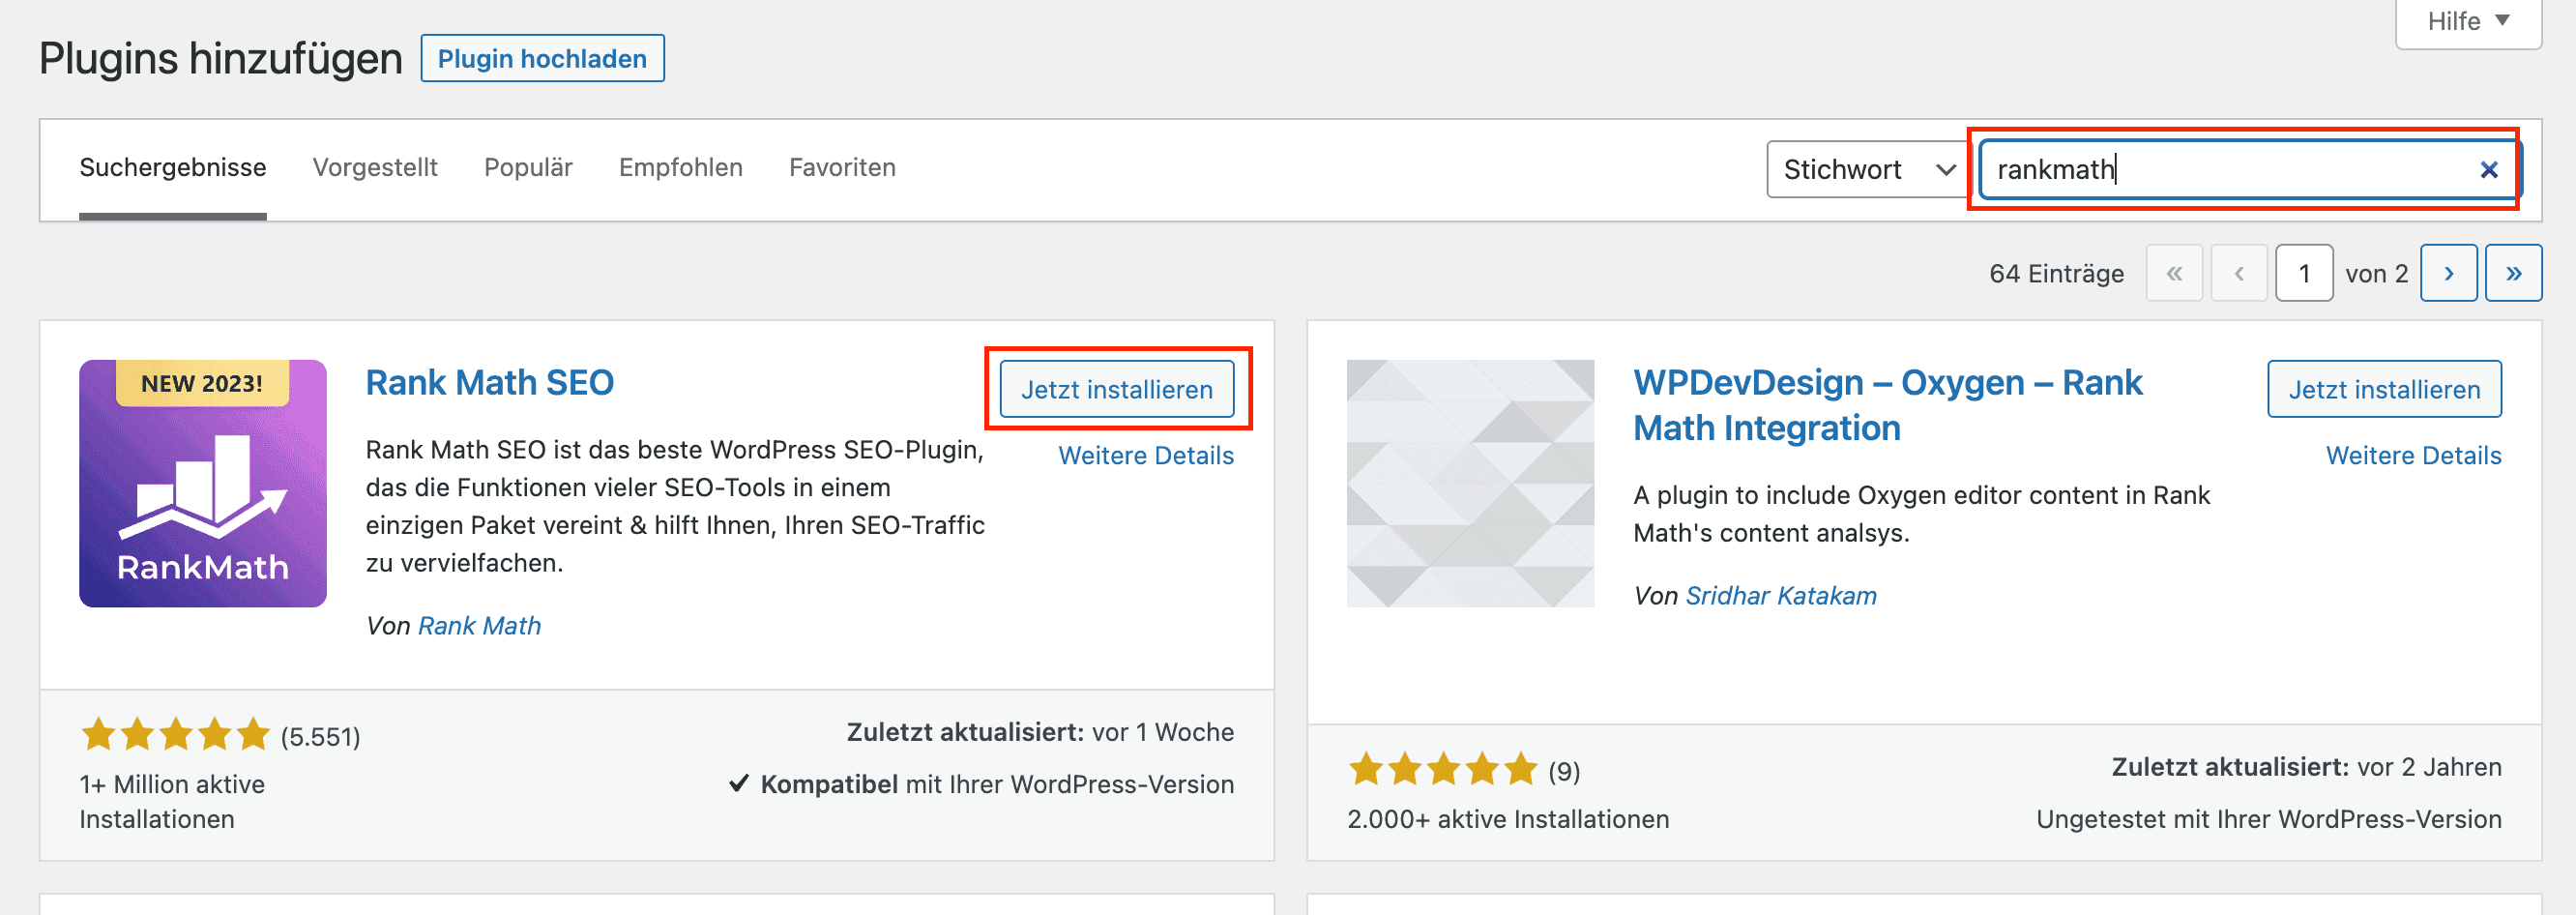The image size is (2576, 915).
Task: Open Weitere Details for WPDevDesign Oxygen plugin
Action: (2413, 456)
